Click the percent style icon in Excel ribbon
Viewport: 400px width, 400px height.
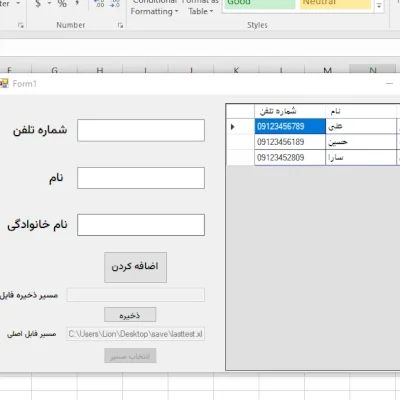click(62, 4)
